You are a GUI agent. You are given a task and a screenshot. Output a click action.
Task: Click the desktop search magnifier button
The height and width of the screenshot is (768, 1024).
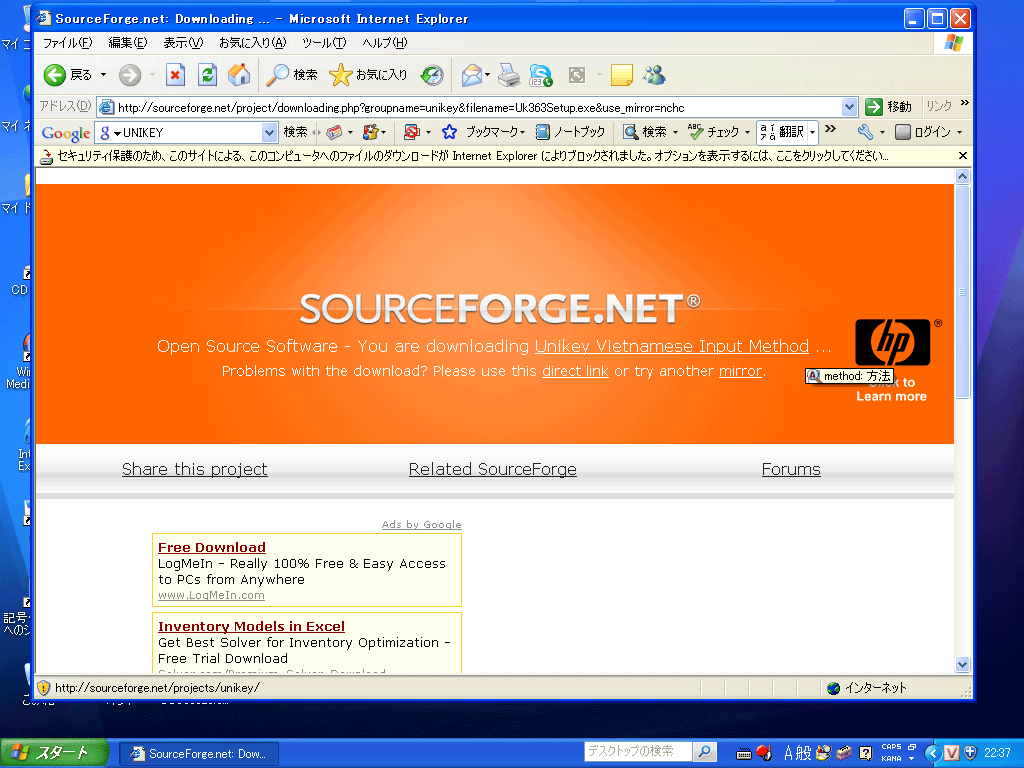point(705,752)
